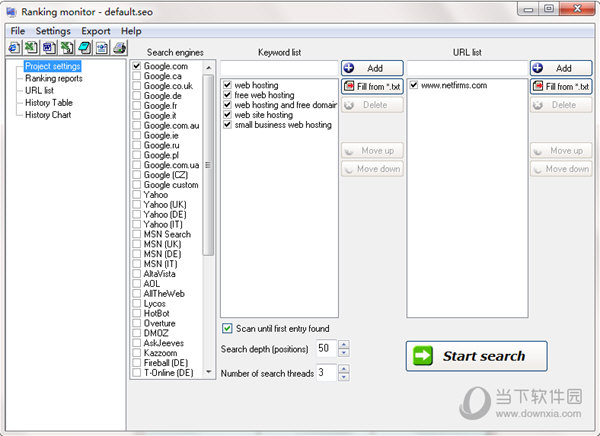Click the cyan notepad toolbar icon
The image size is (600, 436).
click(x=84, y=48)
